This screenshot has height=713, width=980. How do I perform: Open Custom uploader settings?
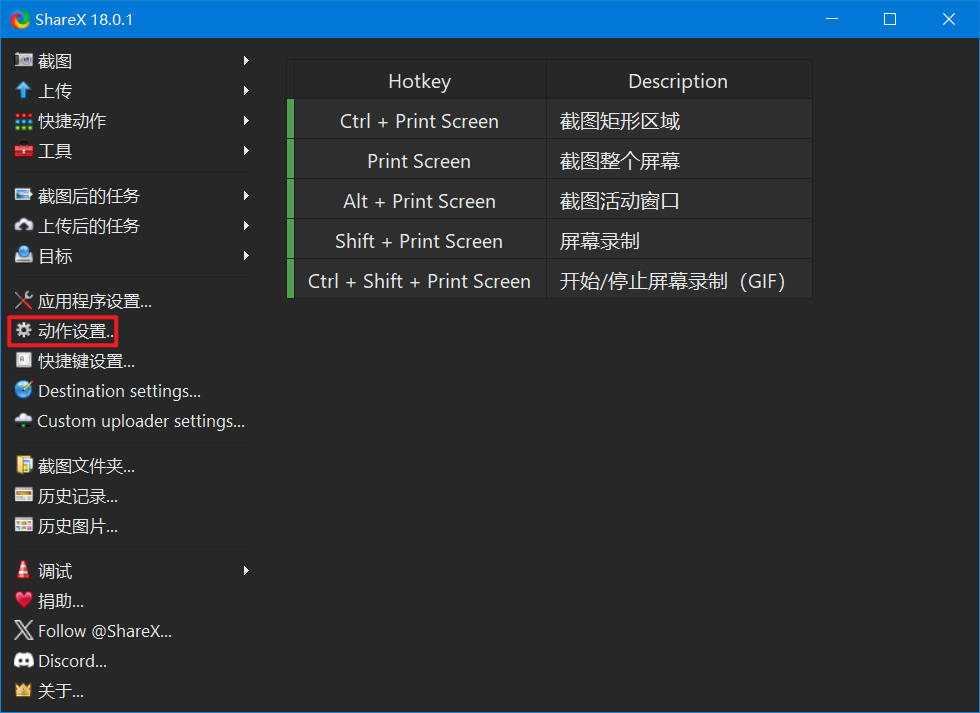click(140, 421)
